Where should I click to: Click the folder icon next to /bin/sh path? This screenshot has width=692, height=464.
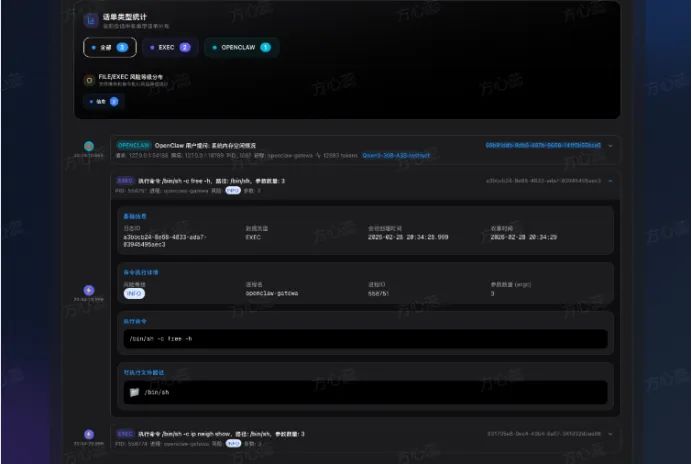pos(135,393)
